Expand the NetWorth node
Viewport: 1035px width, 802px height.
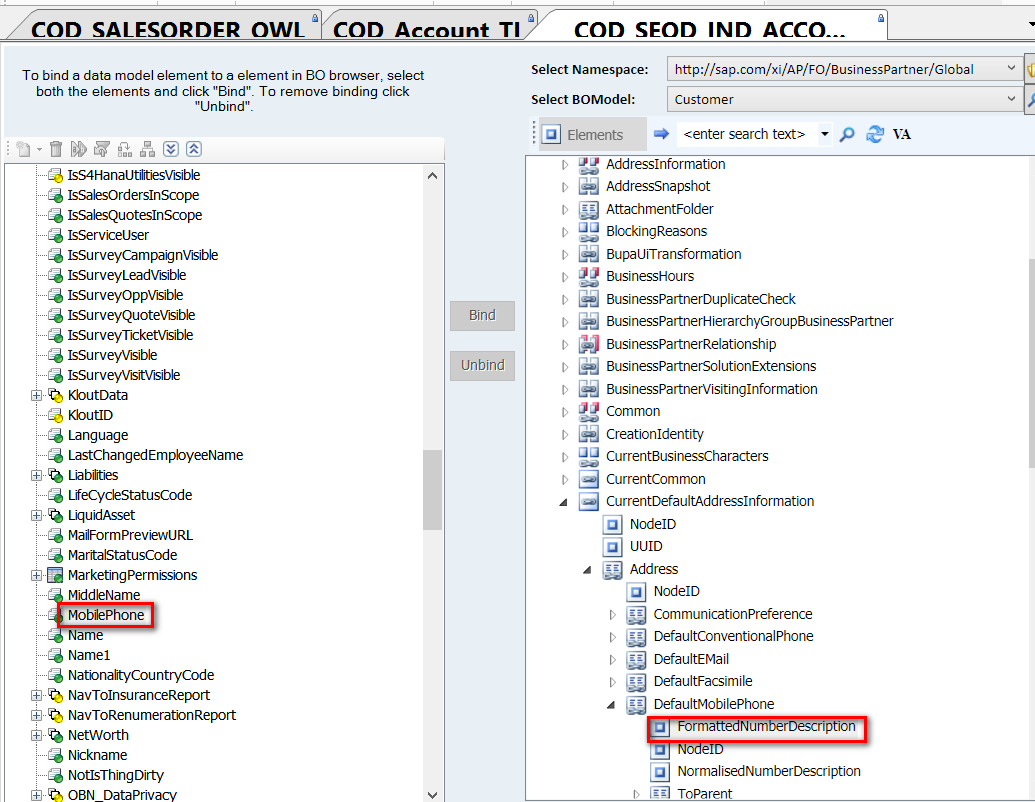click(x=36, y=735)
